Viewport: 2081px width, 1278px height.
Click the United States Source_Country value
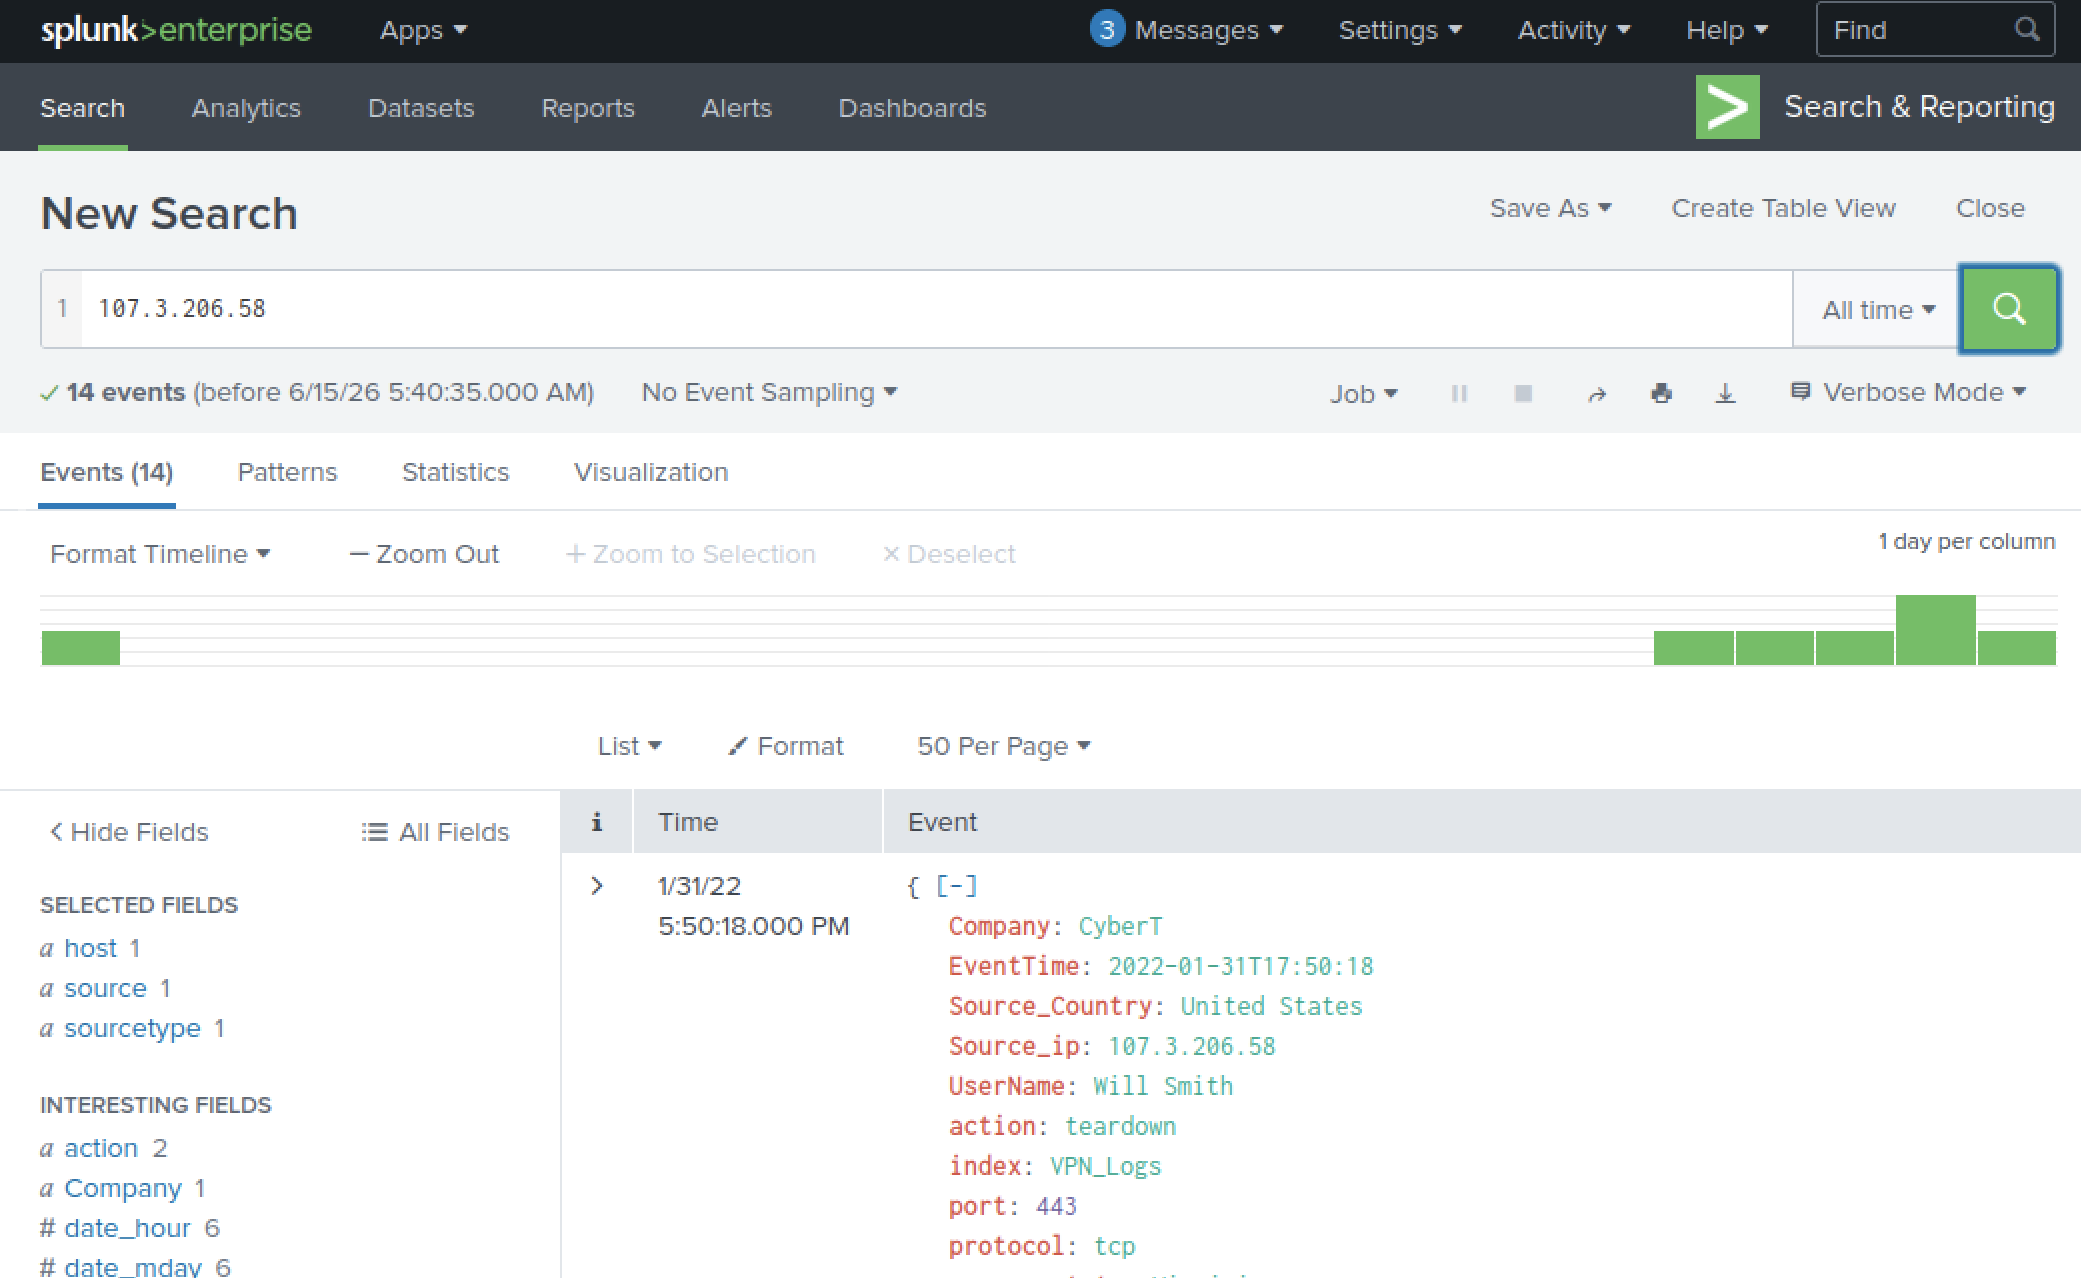[1271, 1006]
